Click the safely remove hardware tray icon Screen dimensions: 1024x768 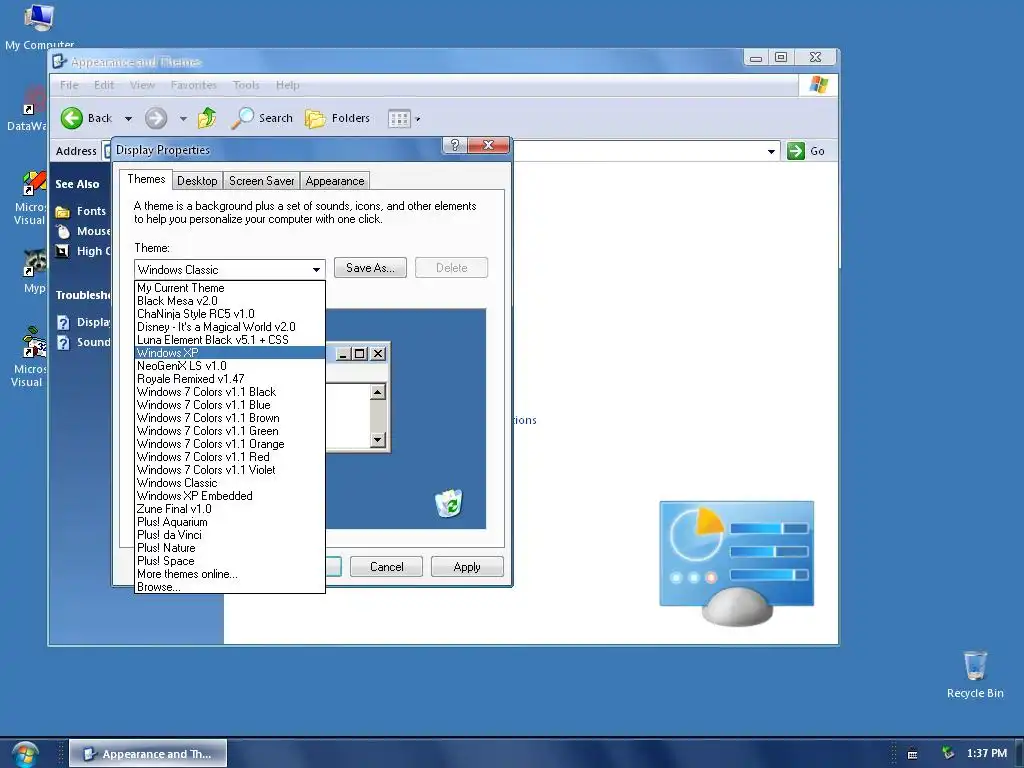point(948,754)
